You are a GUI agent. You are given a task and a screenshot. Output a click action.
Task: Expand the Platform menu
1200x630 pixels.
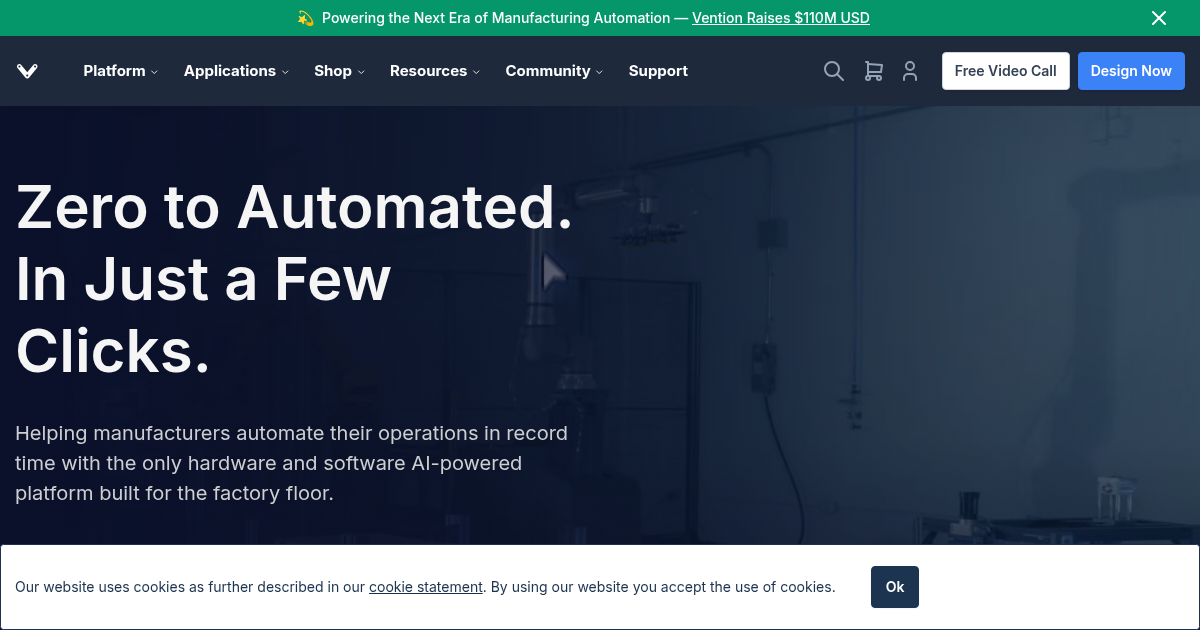point(121,71)
